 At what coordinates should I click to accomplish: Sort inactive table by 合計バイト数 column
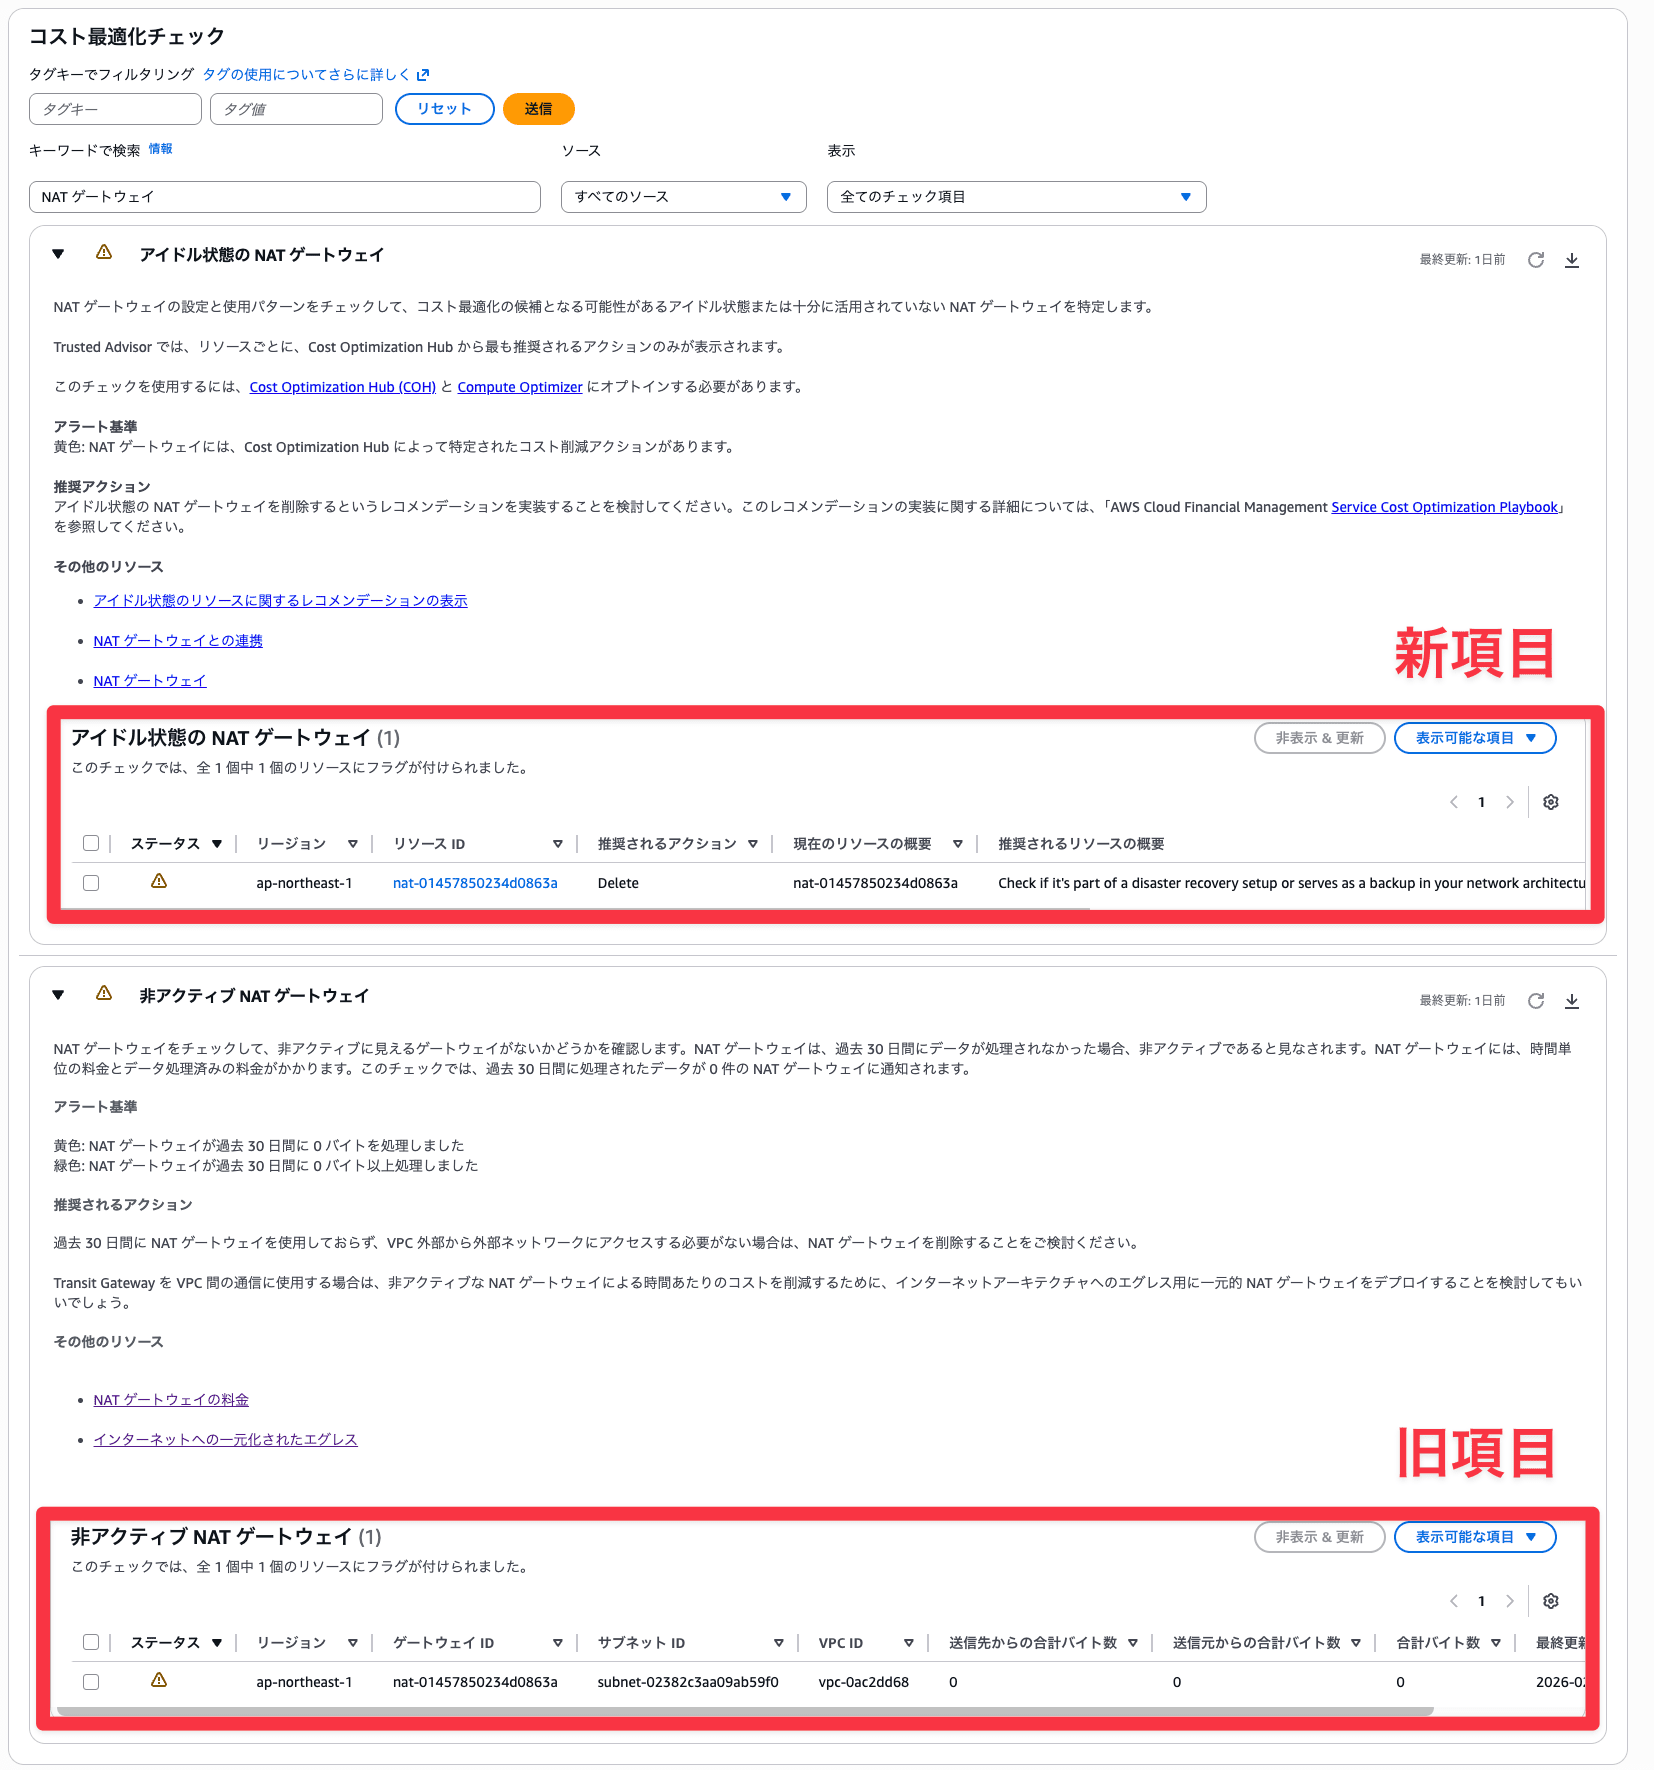click(1496, 1643)
